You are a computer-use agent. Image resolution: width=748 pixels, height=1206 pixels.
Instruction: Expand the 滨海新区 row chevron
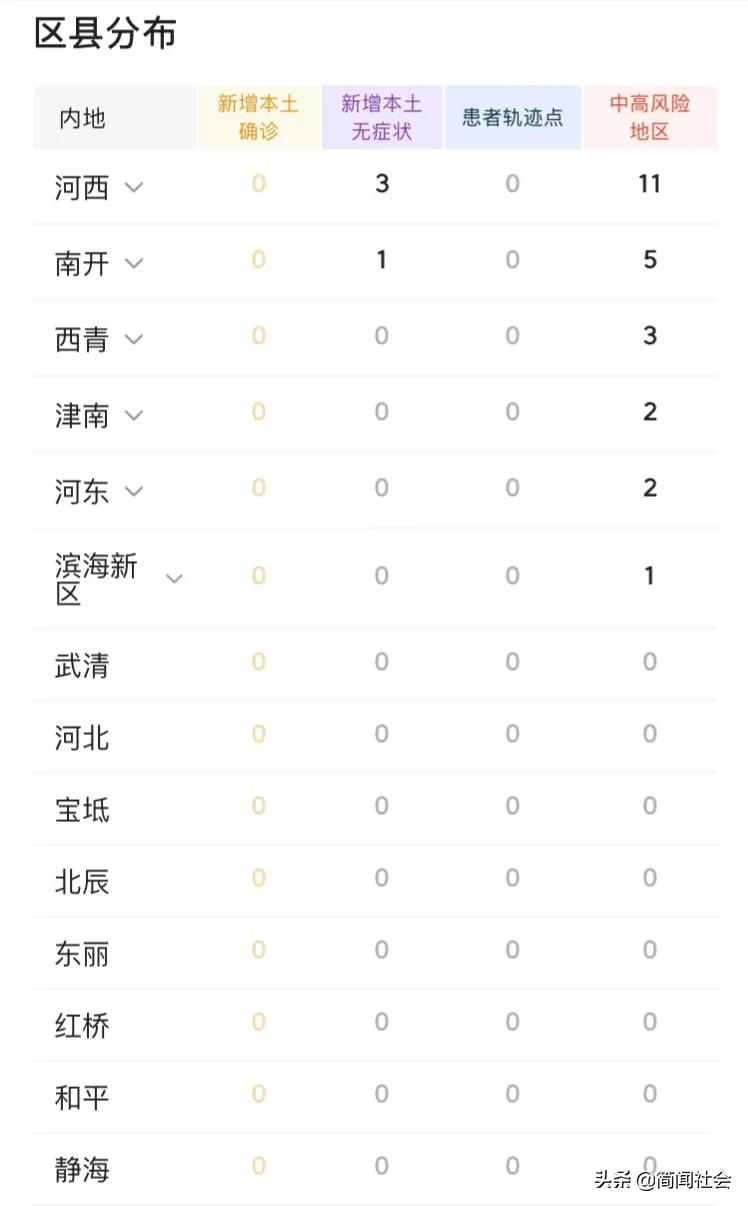click(x=174, y=578)
